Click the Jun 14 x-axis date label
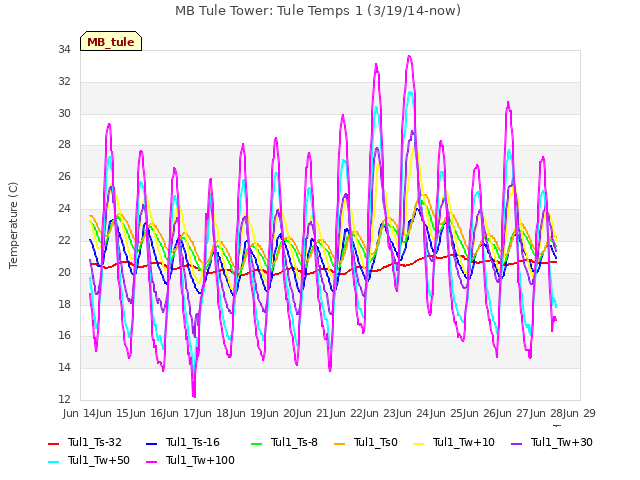The image size is (640, 480). [80, 413]
